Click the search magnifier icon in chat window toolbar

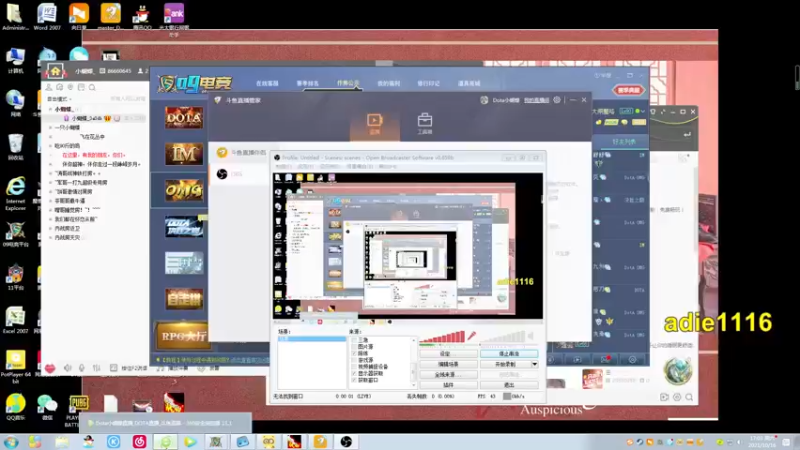92,87
